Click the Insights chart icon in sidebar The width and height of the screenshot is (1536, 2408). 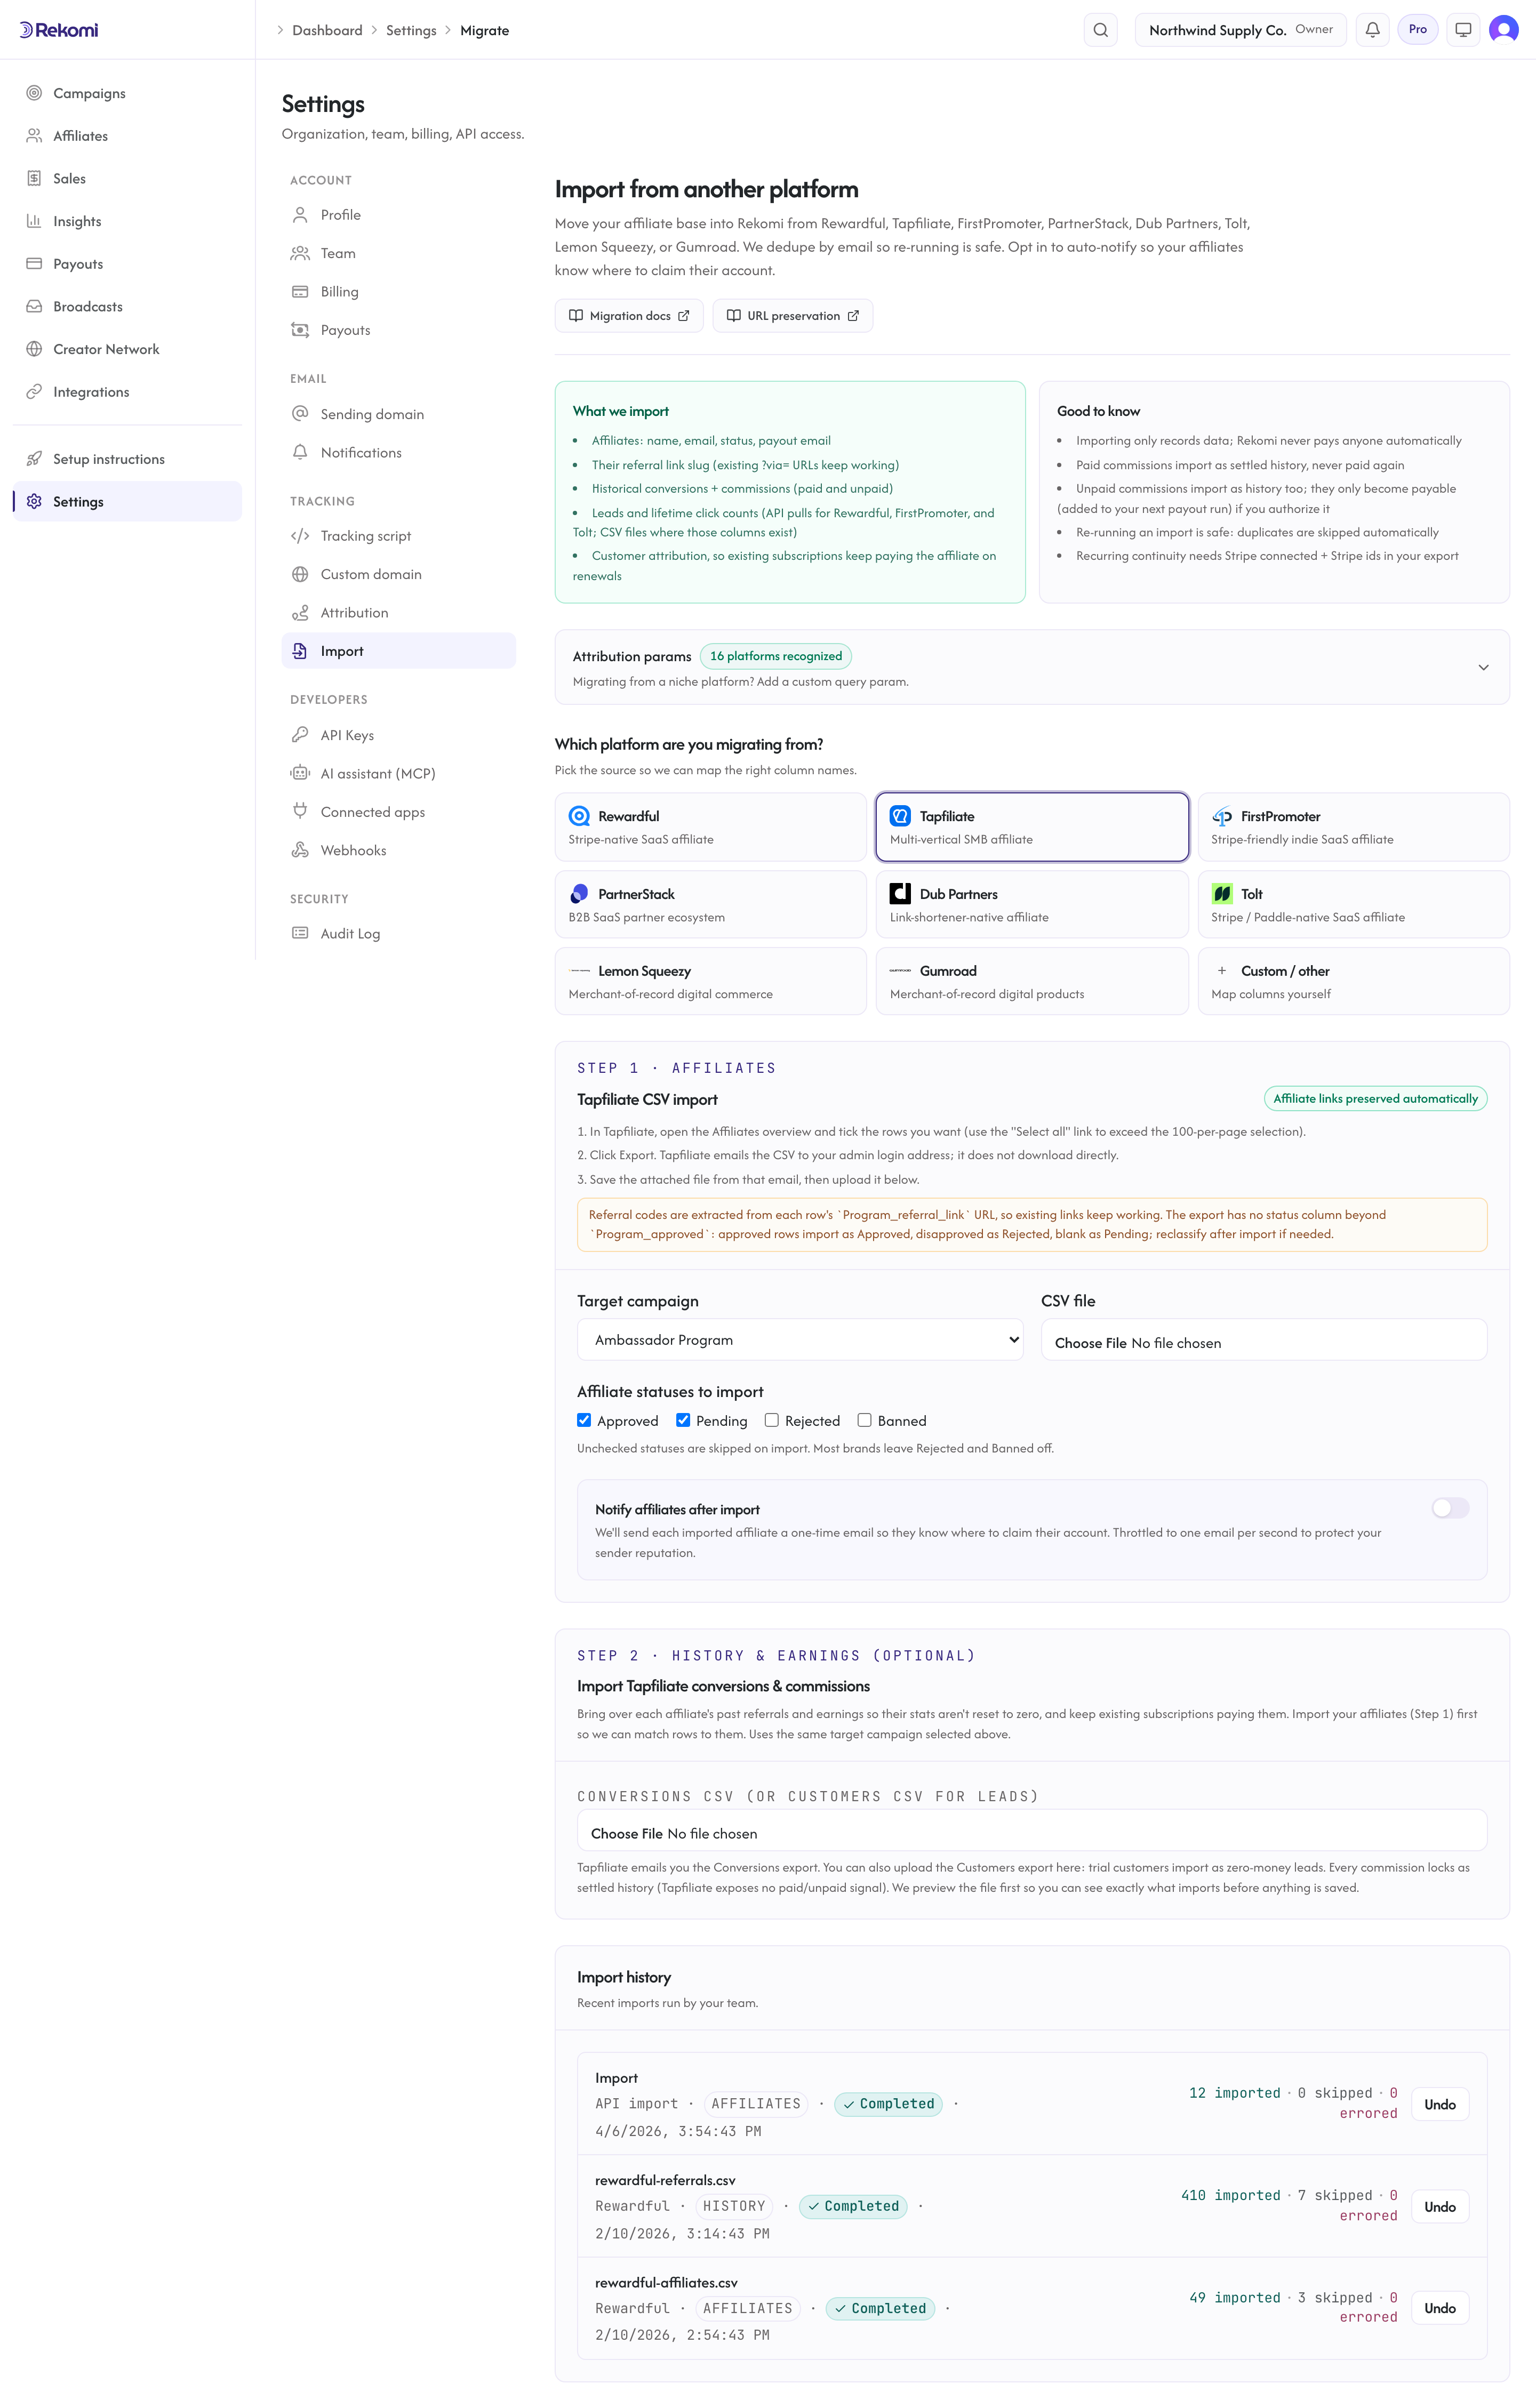pyautogui.click(x=34, y=221)
